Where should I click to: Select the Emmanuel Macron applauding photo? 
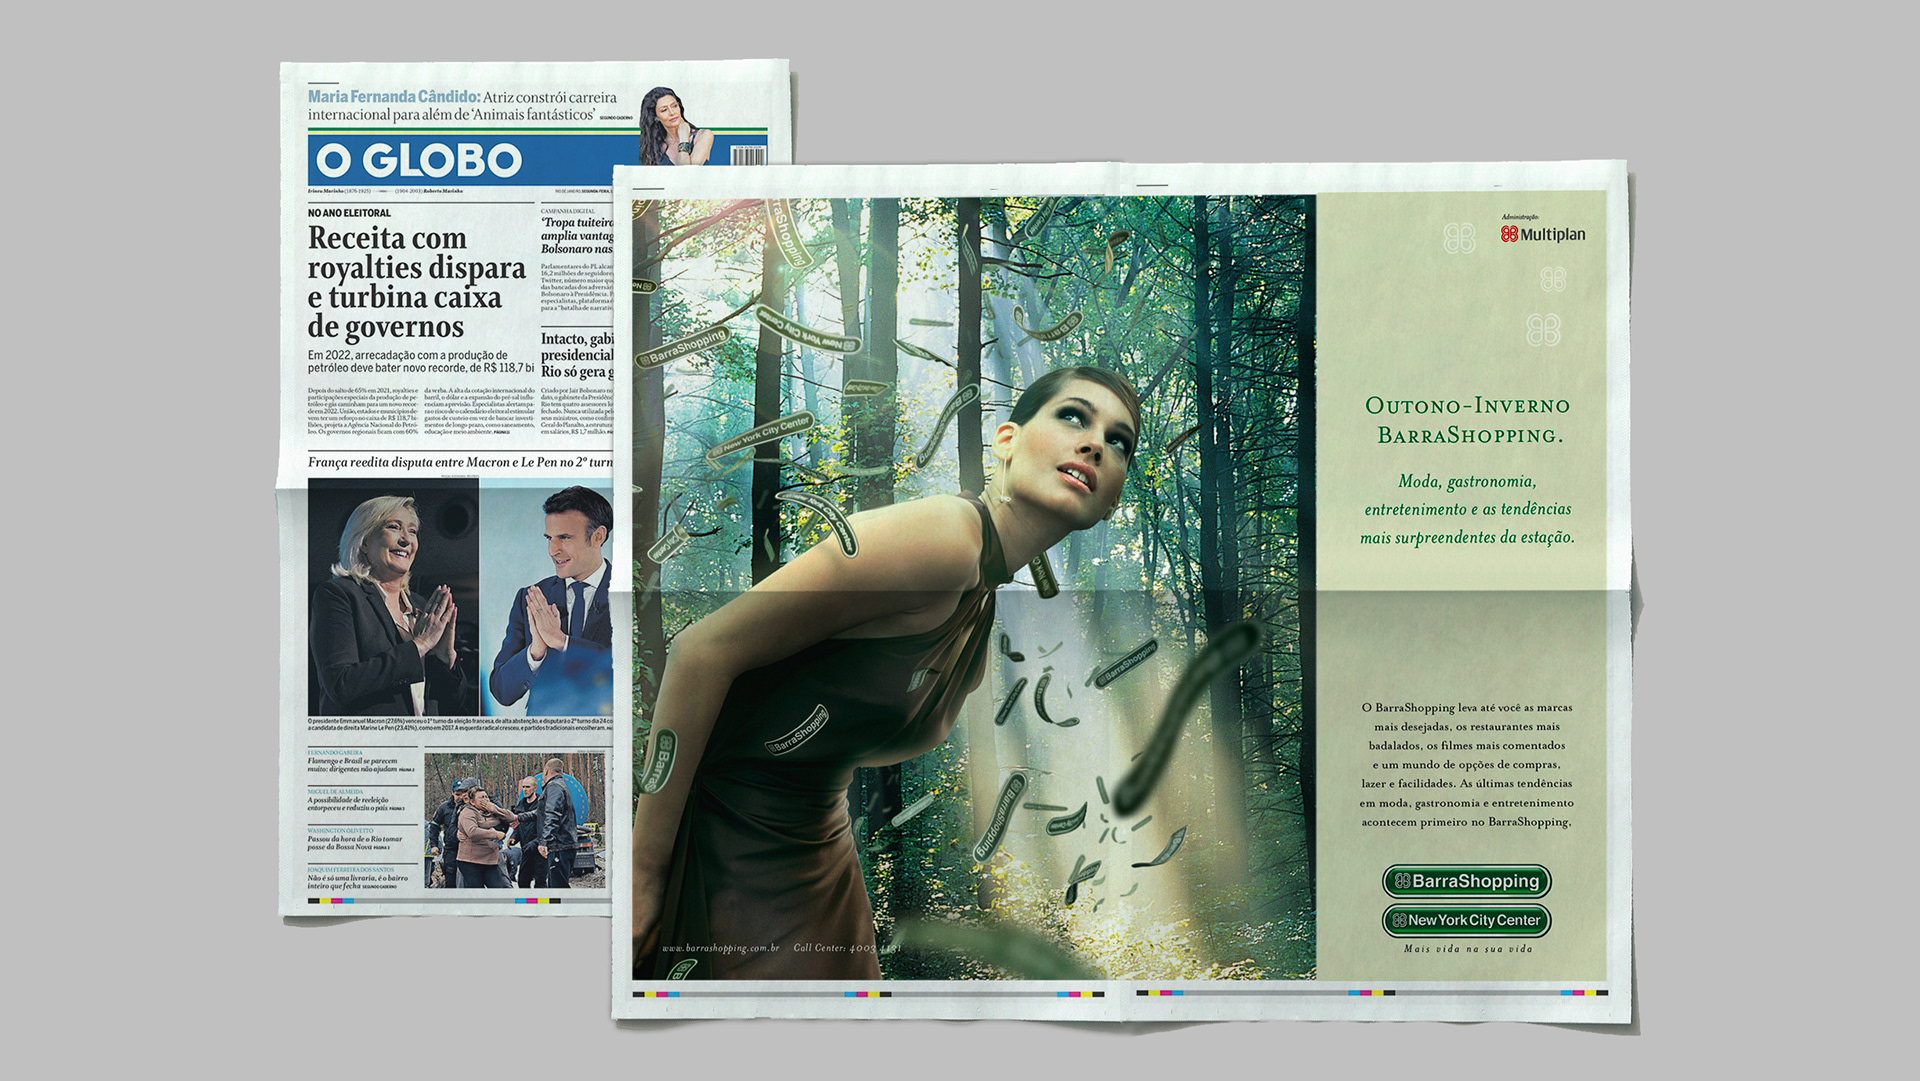pyautogui.click(x=546, y=597)
